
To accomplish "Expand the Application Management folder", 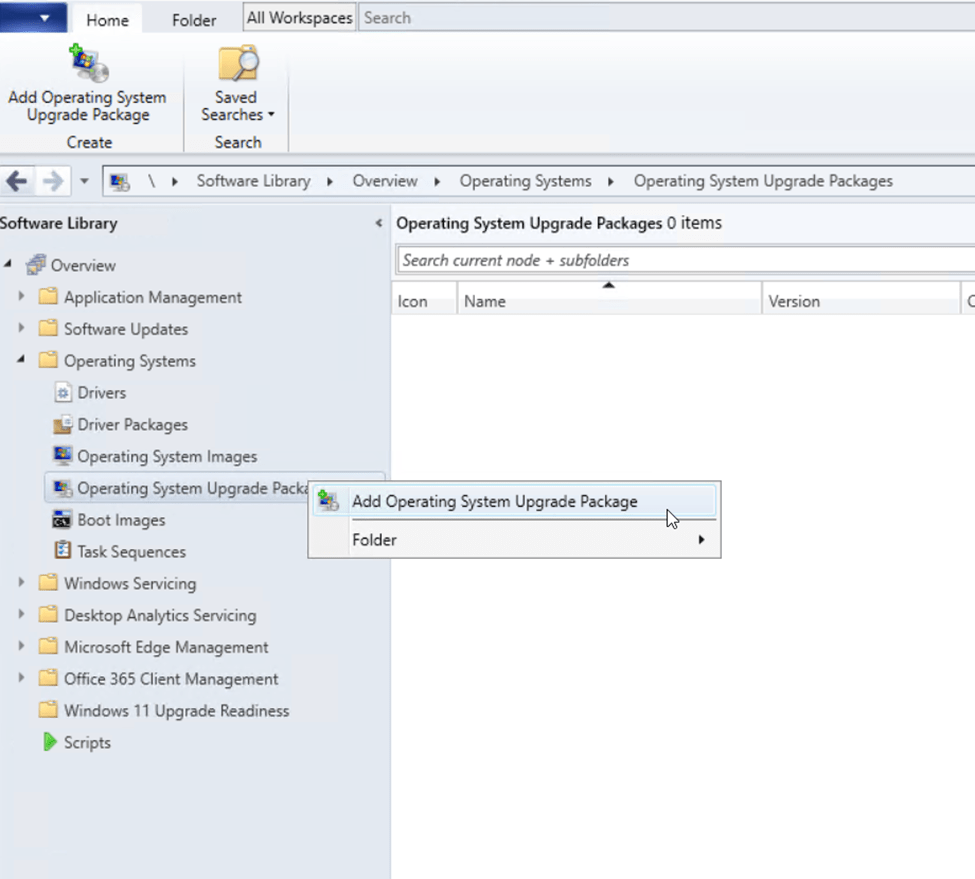I will click(x=22, y=297).
